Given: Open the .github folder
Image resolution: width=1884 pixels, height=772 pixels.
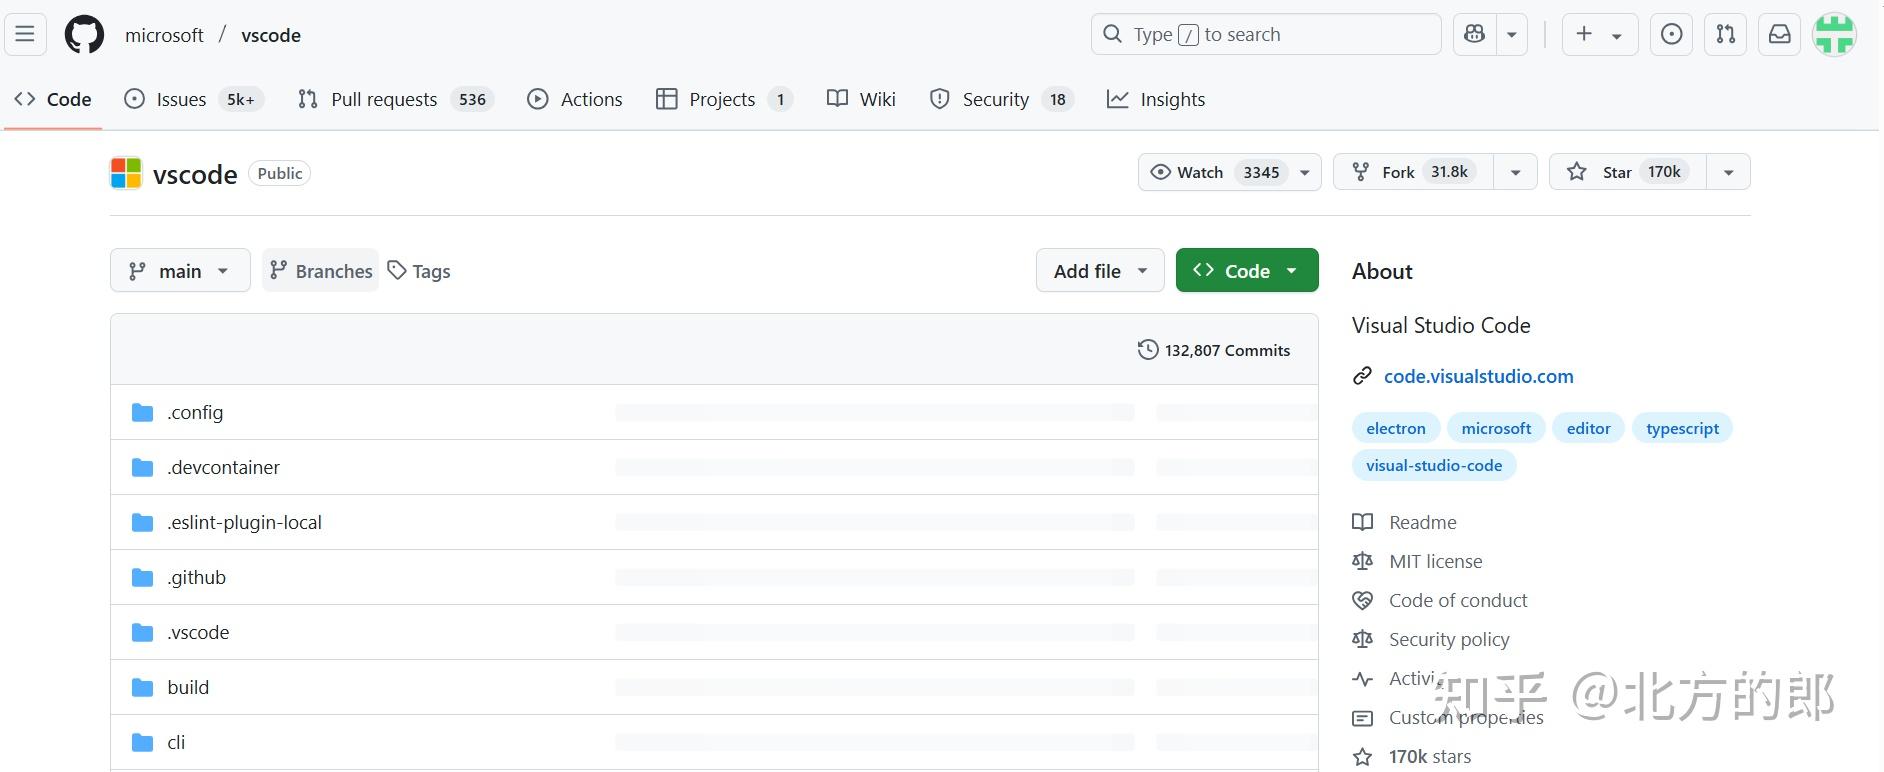Looking at the screenshot, I should (x=197, y=577).
